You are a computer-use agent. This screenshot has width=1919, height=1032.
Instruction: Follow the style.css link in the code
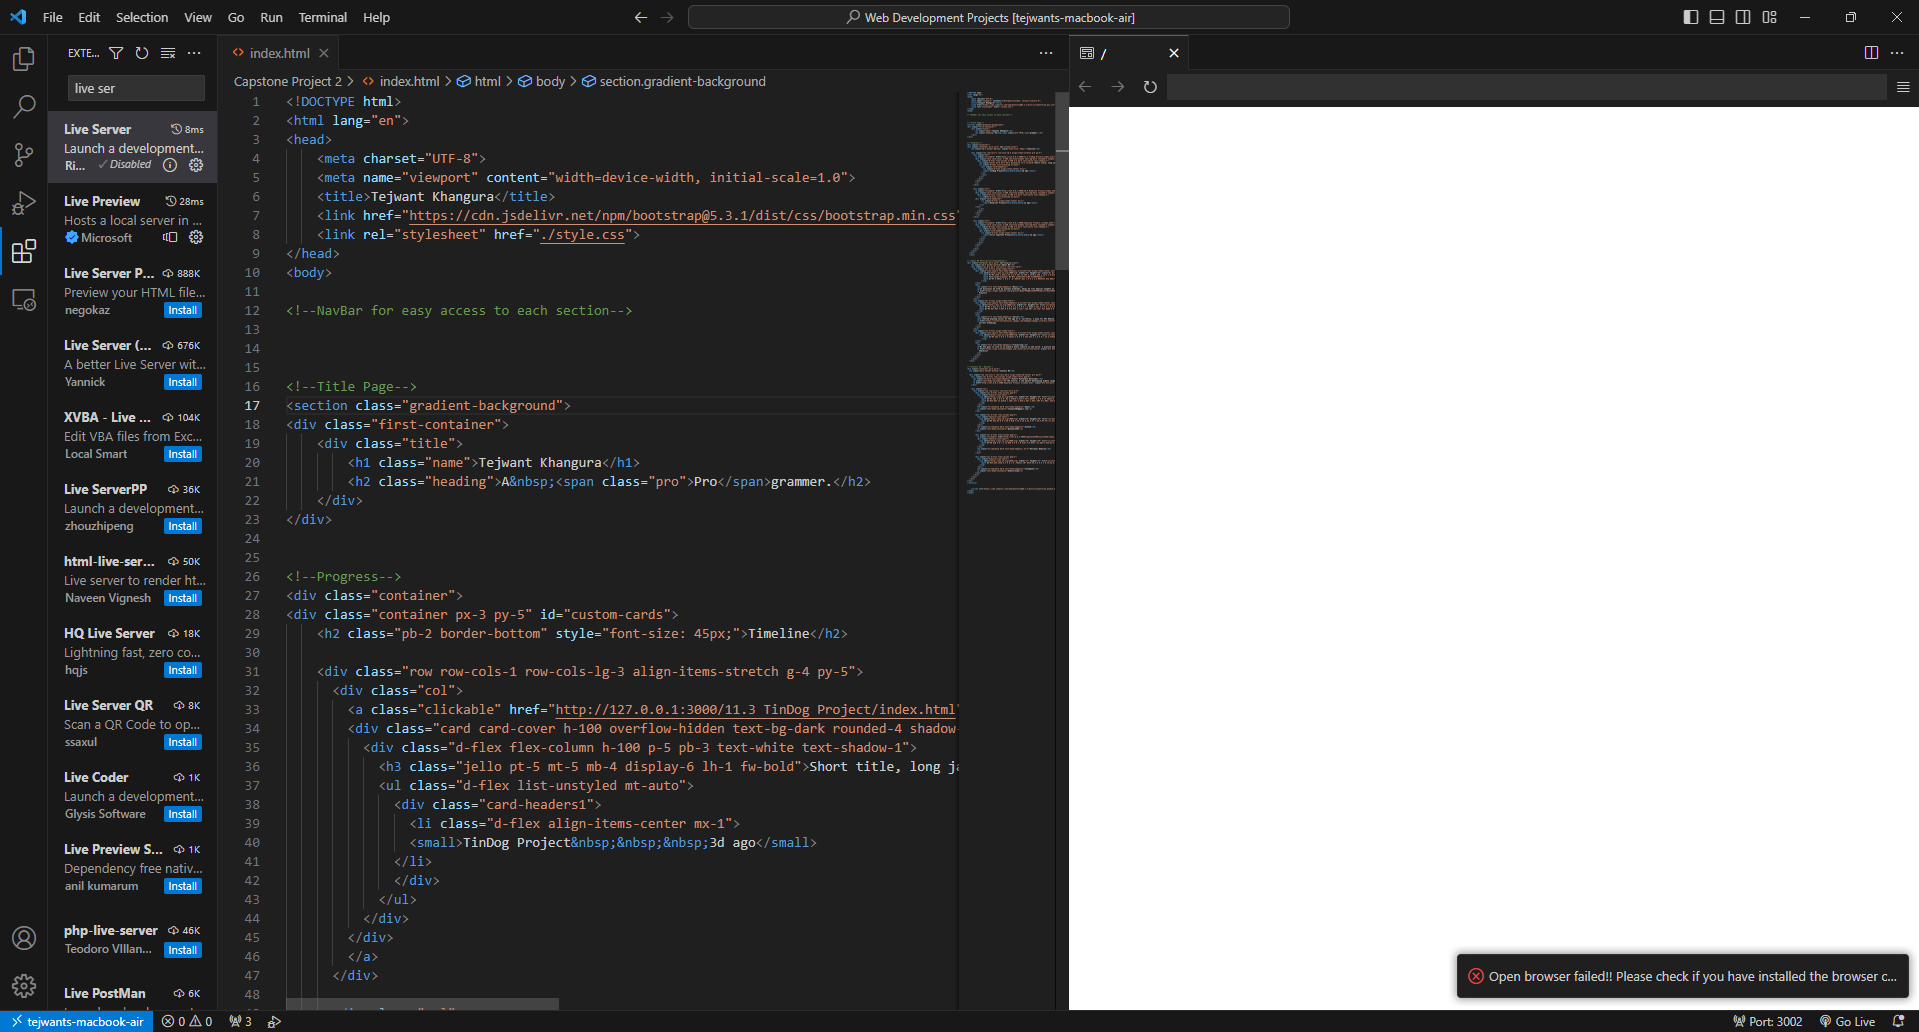tap(584, 234)
